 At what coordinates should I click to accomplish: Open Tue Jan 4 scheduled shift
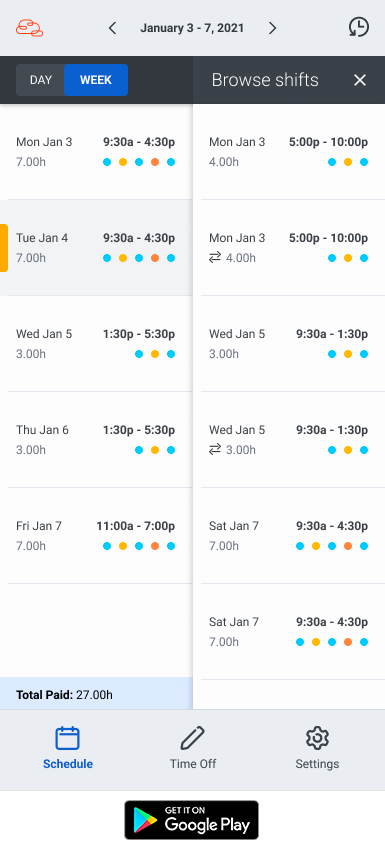point(96,248)
